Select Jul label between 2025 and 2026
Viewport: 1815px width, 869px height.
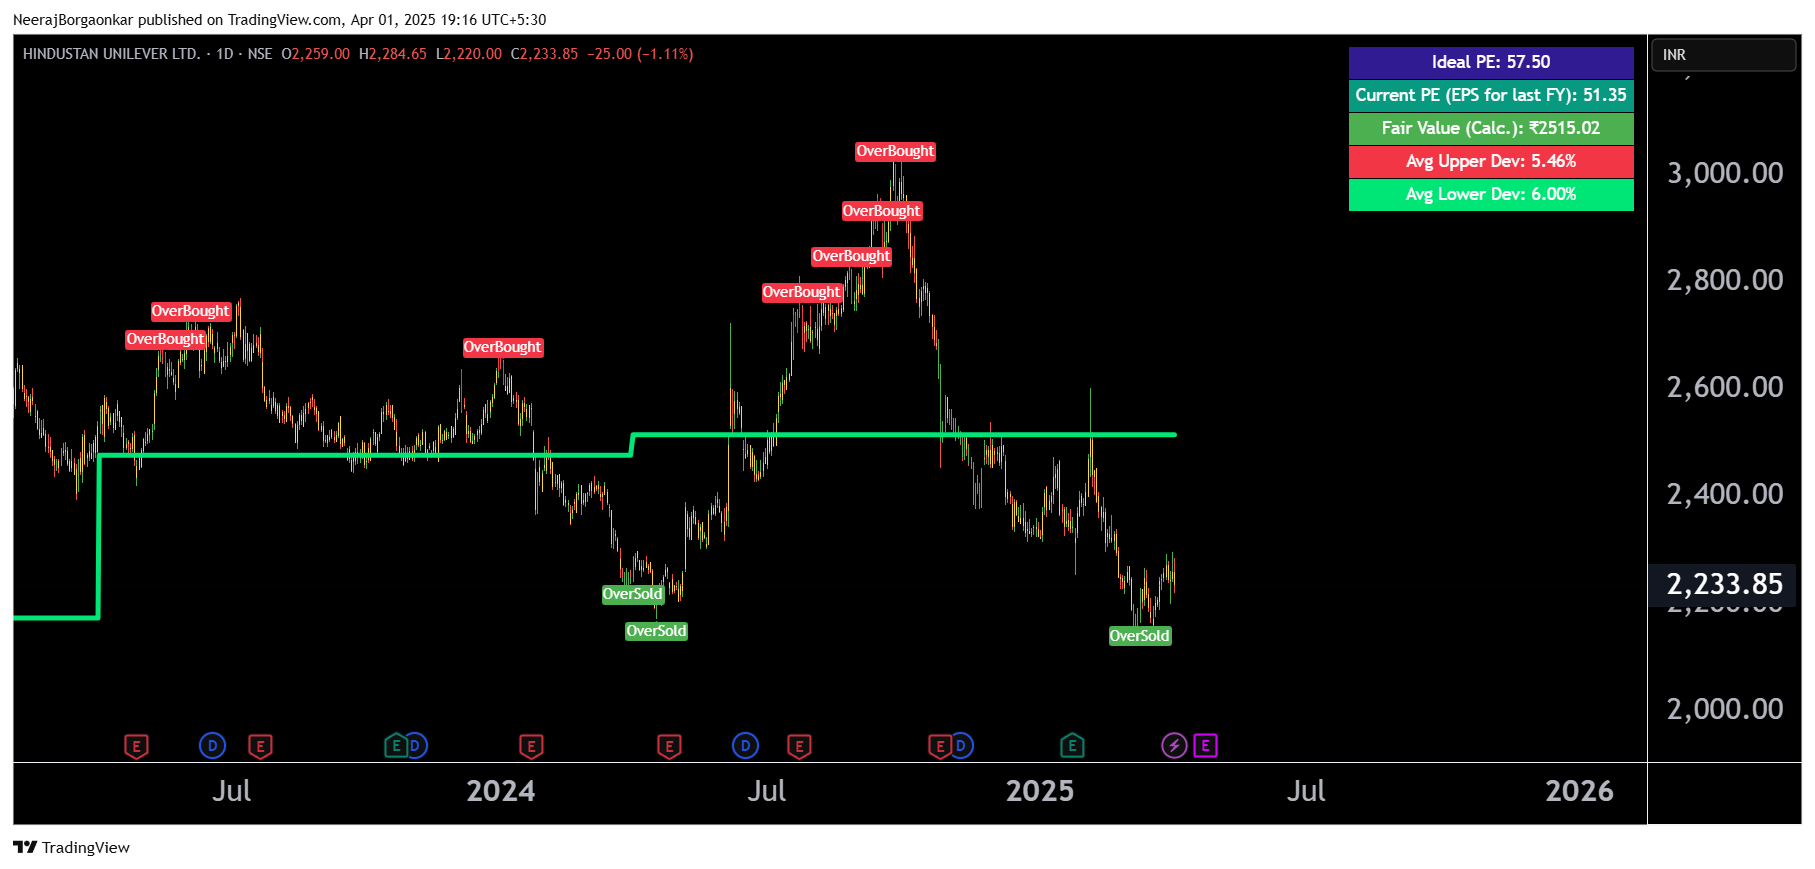1306,791
